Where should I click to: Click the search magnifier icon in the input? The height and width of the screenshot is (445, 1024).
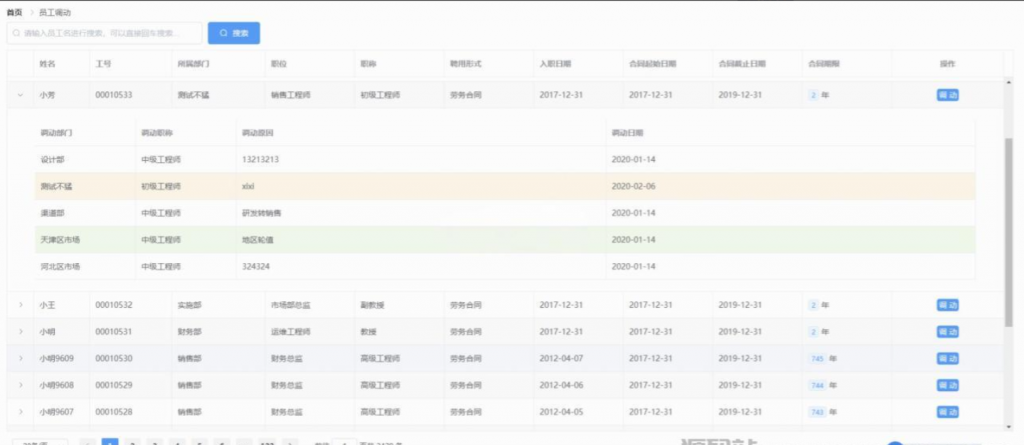(x=16, y=33)
